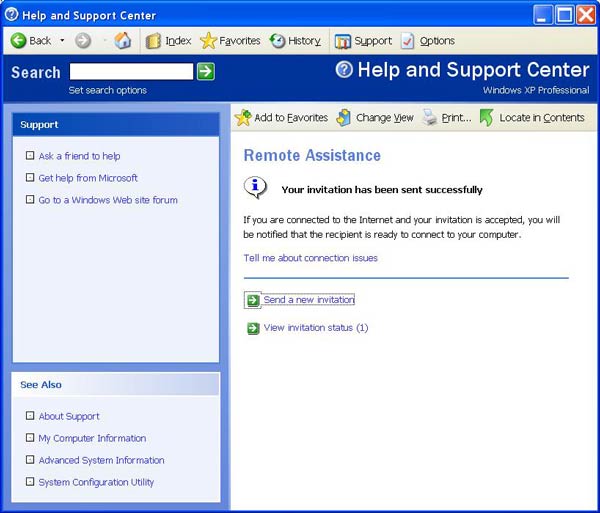
Task: Click the greyed Forward arrow icon
Action: pyautogui.click(x=83, y=41)
